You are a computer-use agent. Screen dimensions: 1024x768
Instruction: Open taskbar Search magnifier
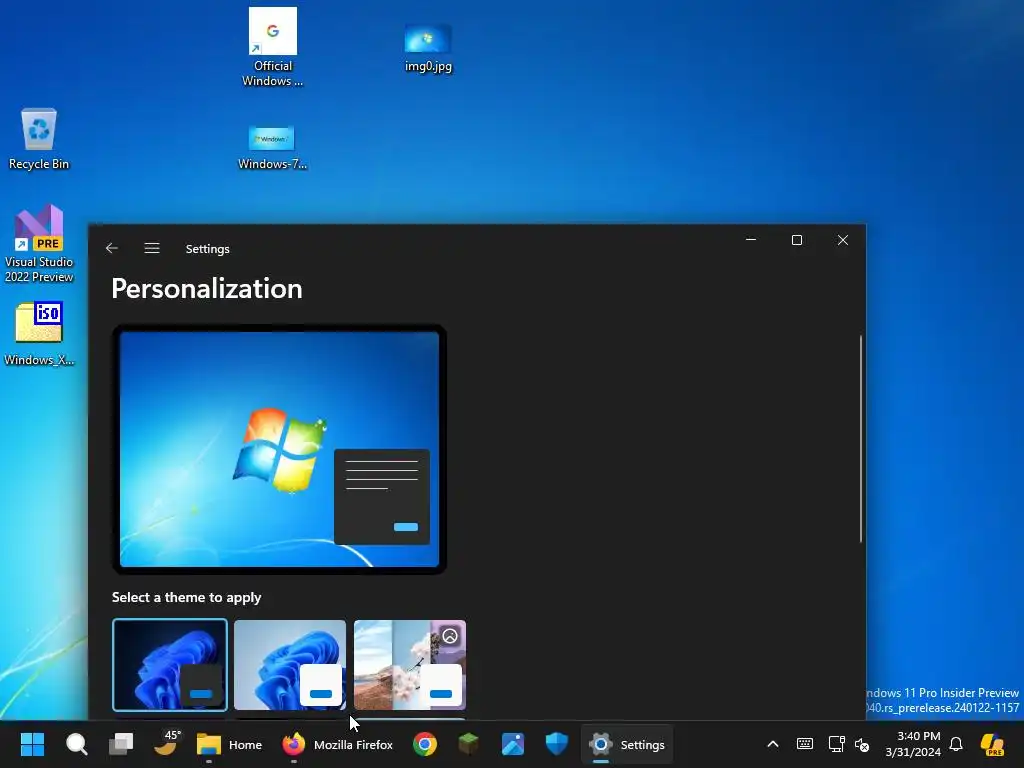(76, 744)
